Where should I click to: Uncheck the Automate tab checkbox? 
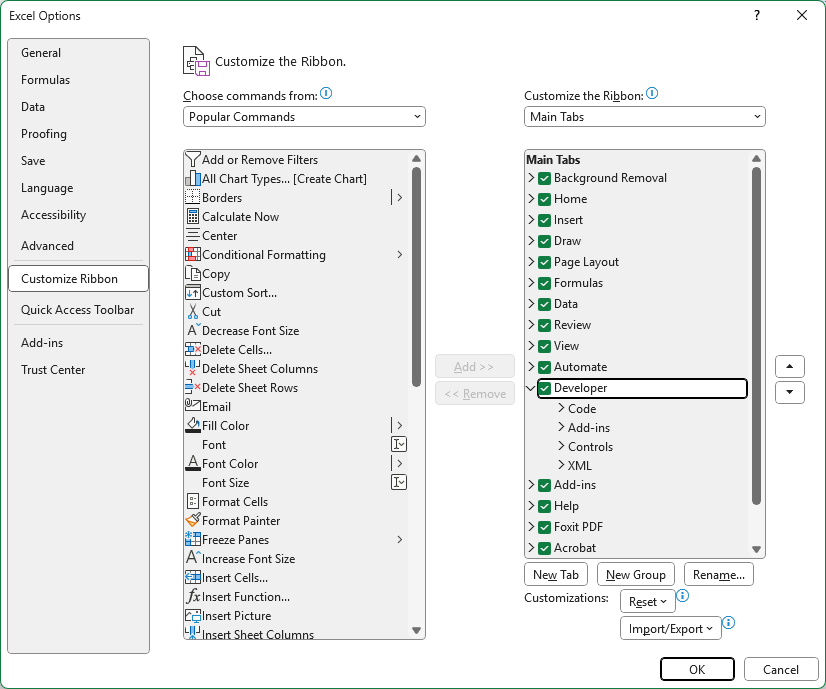click(x=544, y=368)
